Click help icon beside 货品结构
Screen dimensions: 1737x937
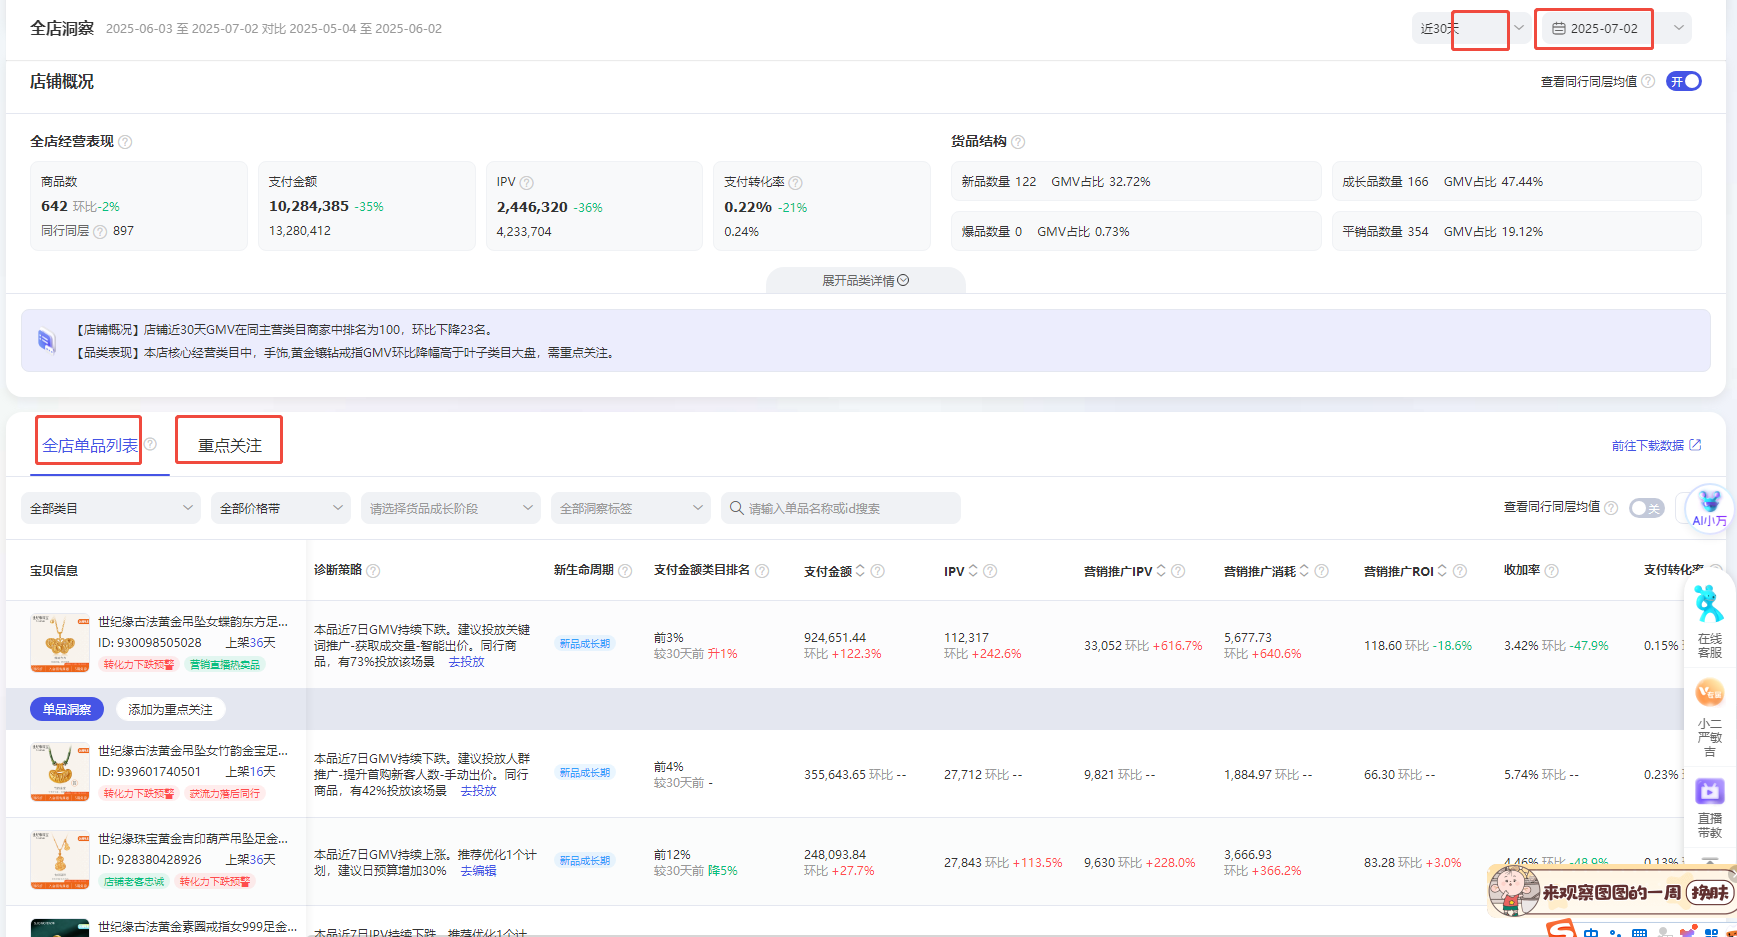click(x=1018, y=142)
